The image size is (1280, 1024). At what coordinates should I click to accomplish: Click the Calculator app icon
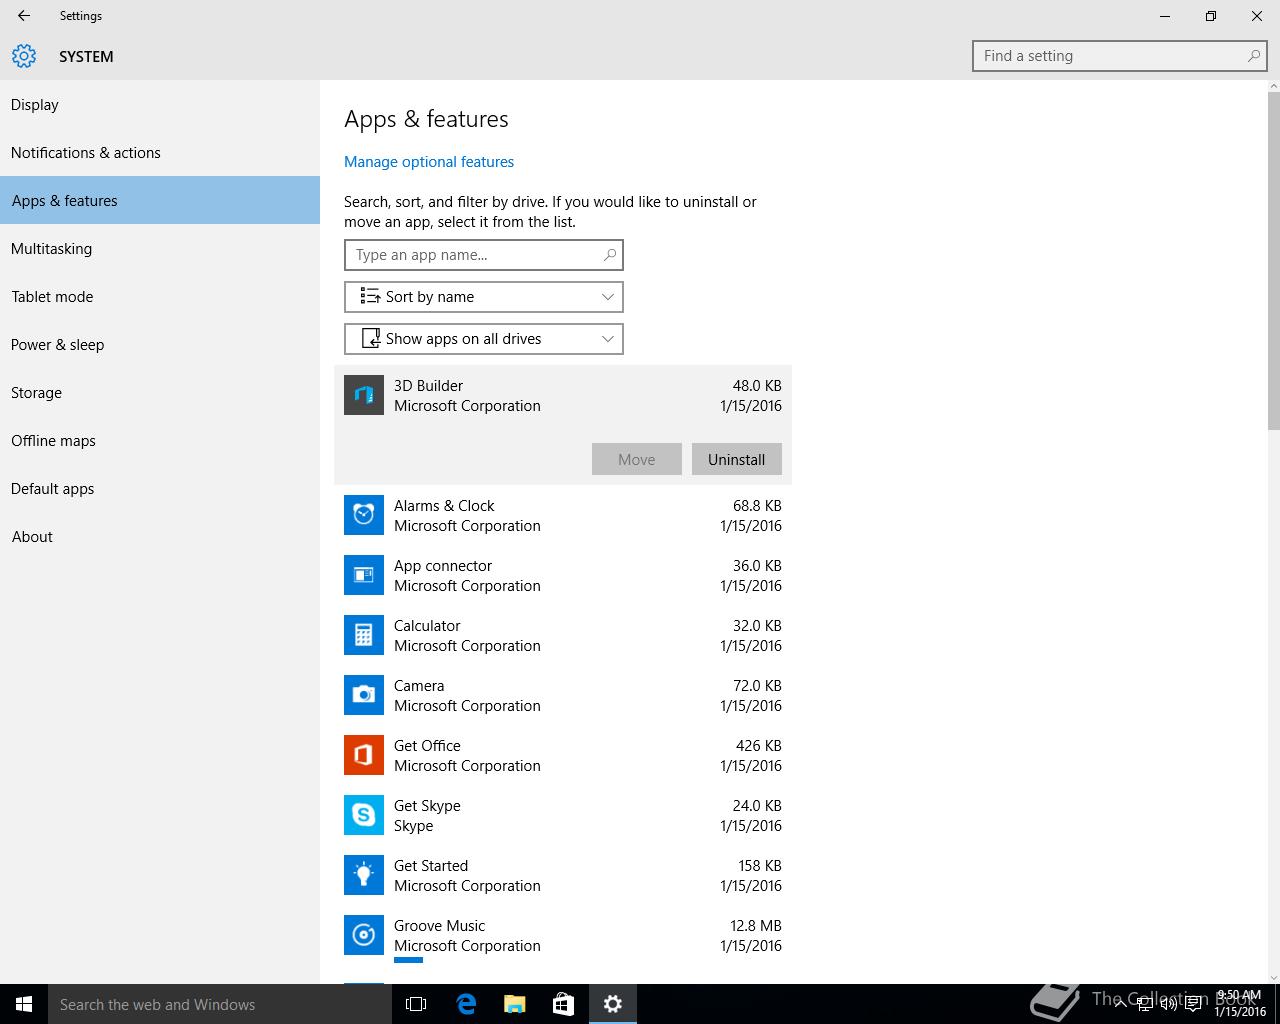(364, 635)
